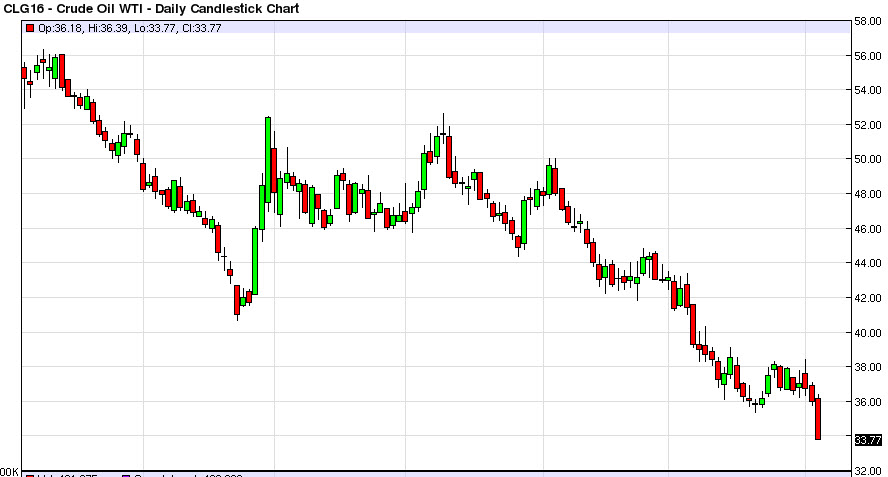This screenshot has width=888, height=477.
Task: Select the red candle at the 41 low
Action: (237, 300)
